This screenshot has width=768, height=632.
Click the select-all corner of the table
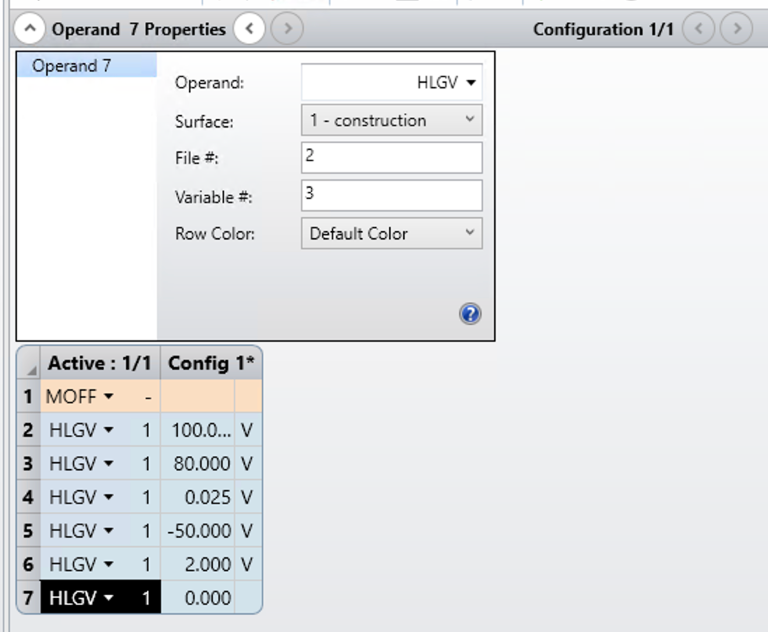(28, 363)
